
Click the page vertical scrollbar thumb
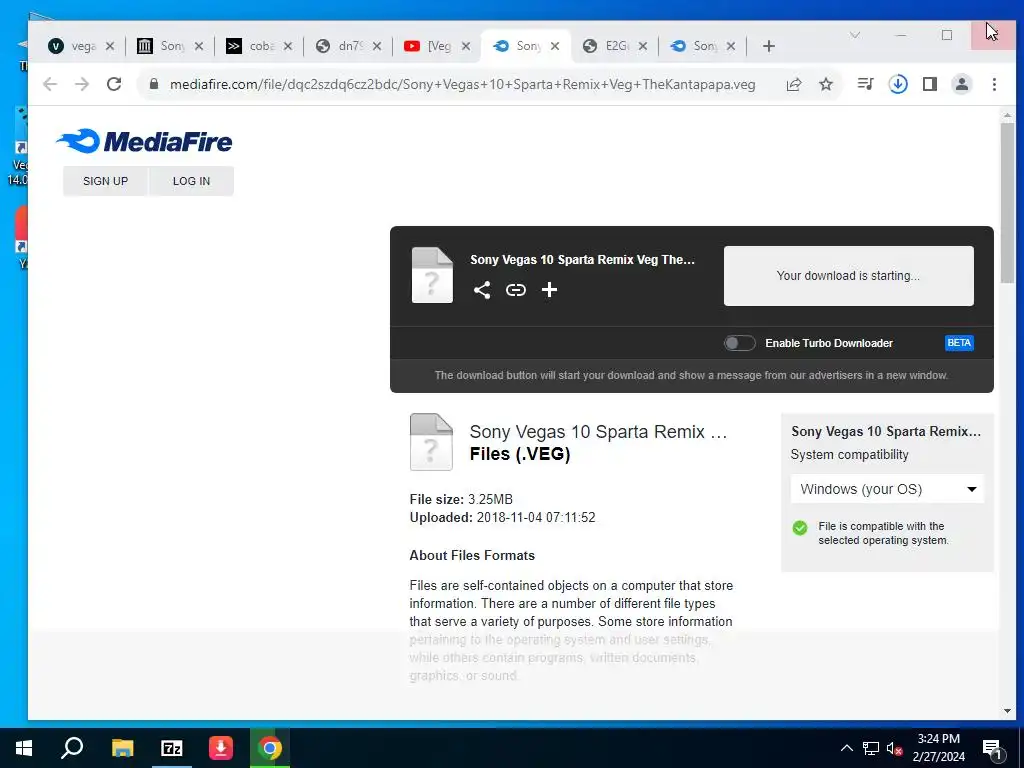pos(1007,203)
